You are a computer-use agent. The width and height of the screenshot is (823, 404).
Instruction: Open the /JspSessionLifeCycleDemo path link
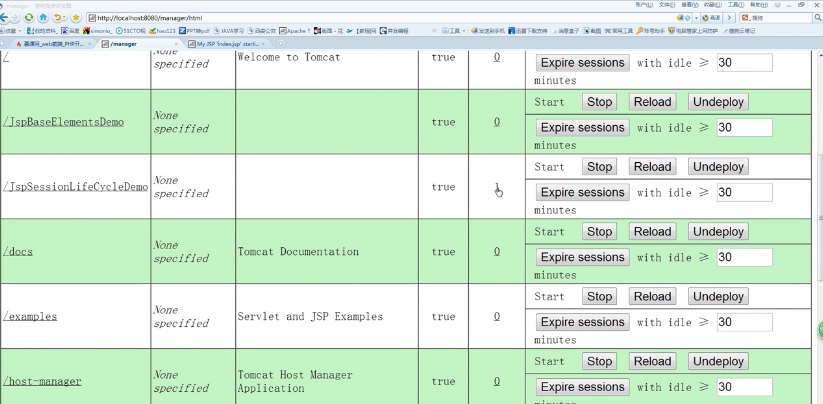76,187
